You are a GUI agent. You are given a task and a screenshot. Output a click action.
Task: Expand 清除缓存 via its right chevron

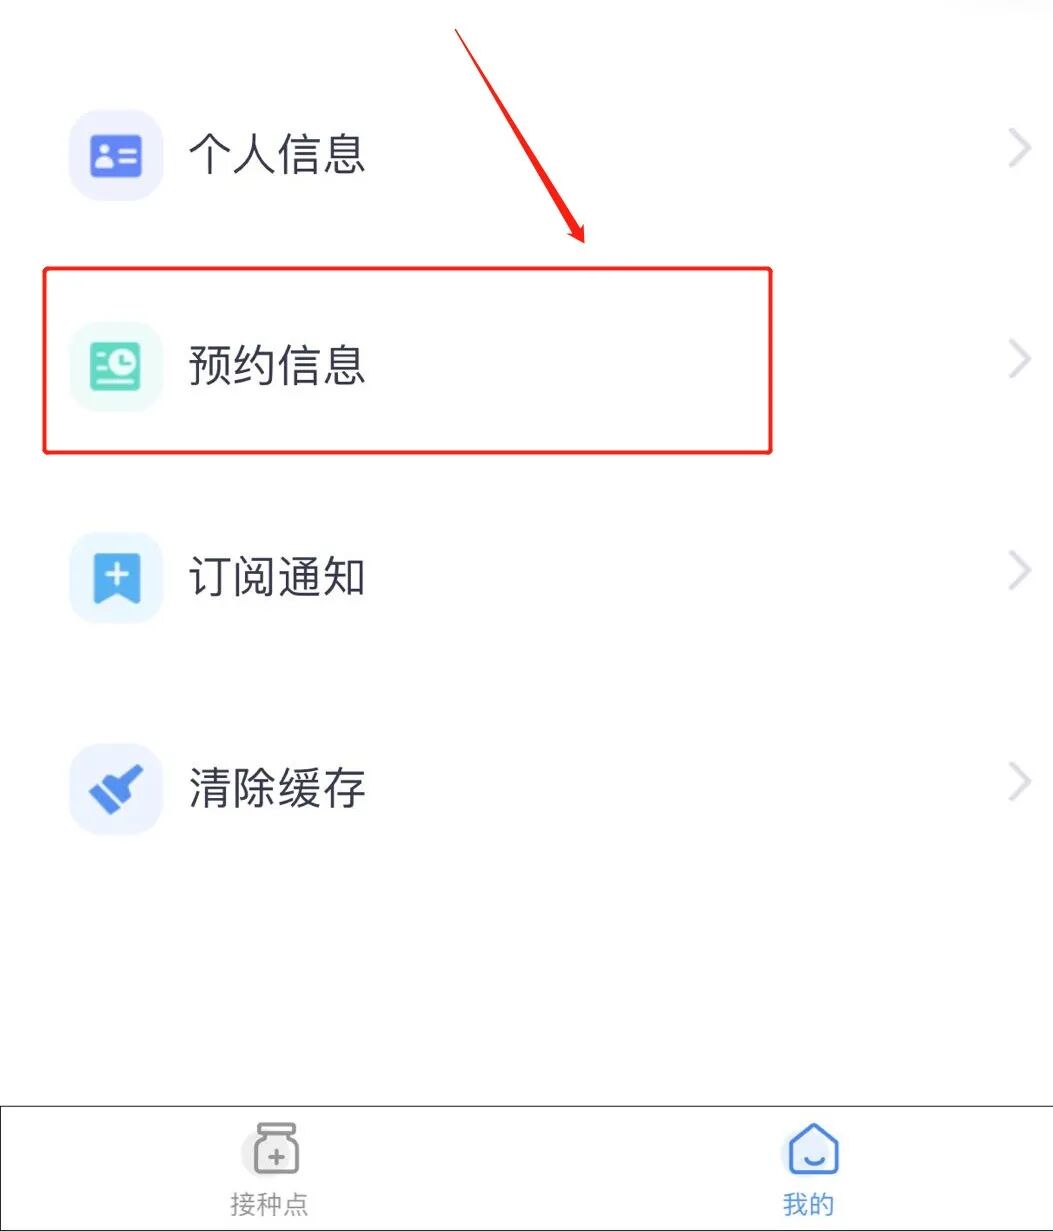[1019, 782]
